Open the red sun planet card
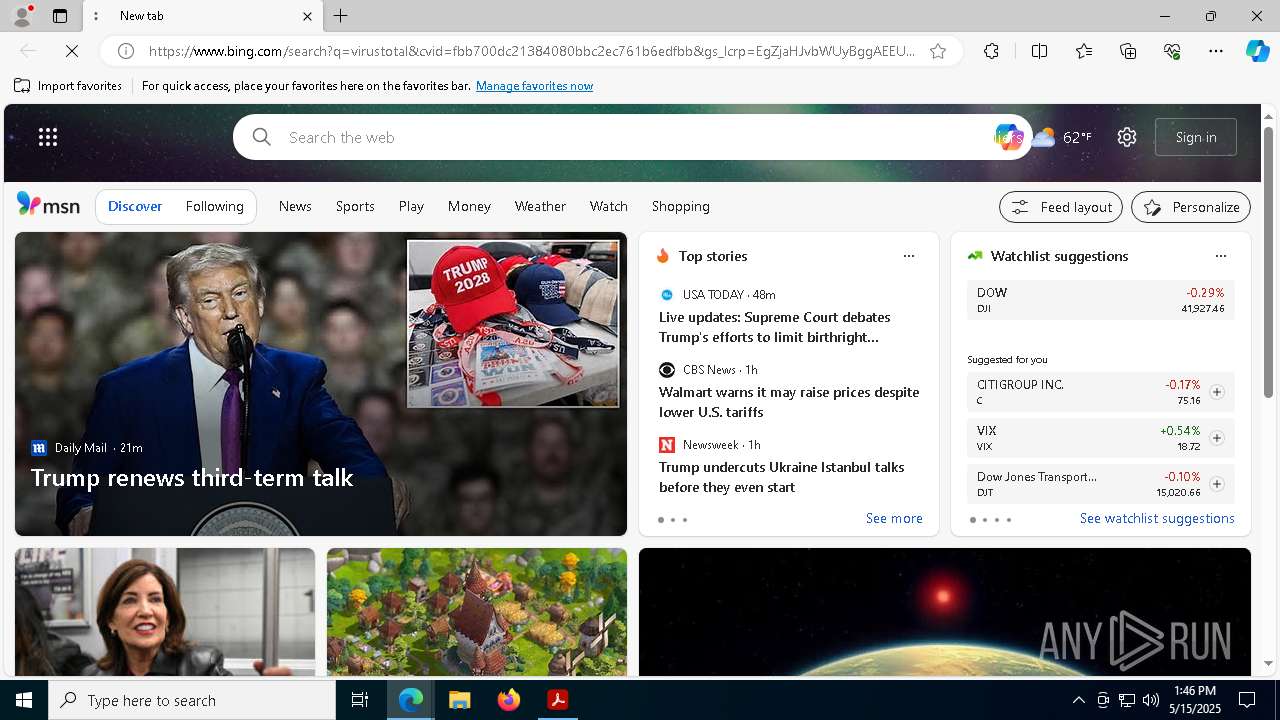This screenshot has width=1280, height=720. click(945, 612)
